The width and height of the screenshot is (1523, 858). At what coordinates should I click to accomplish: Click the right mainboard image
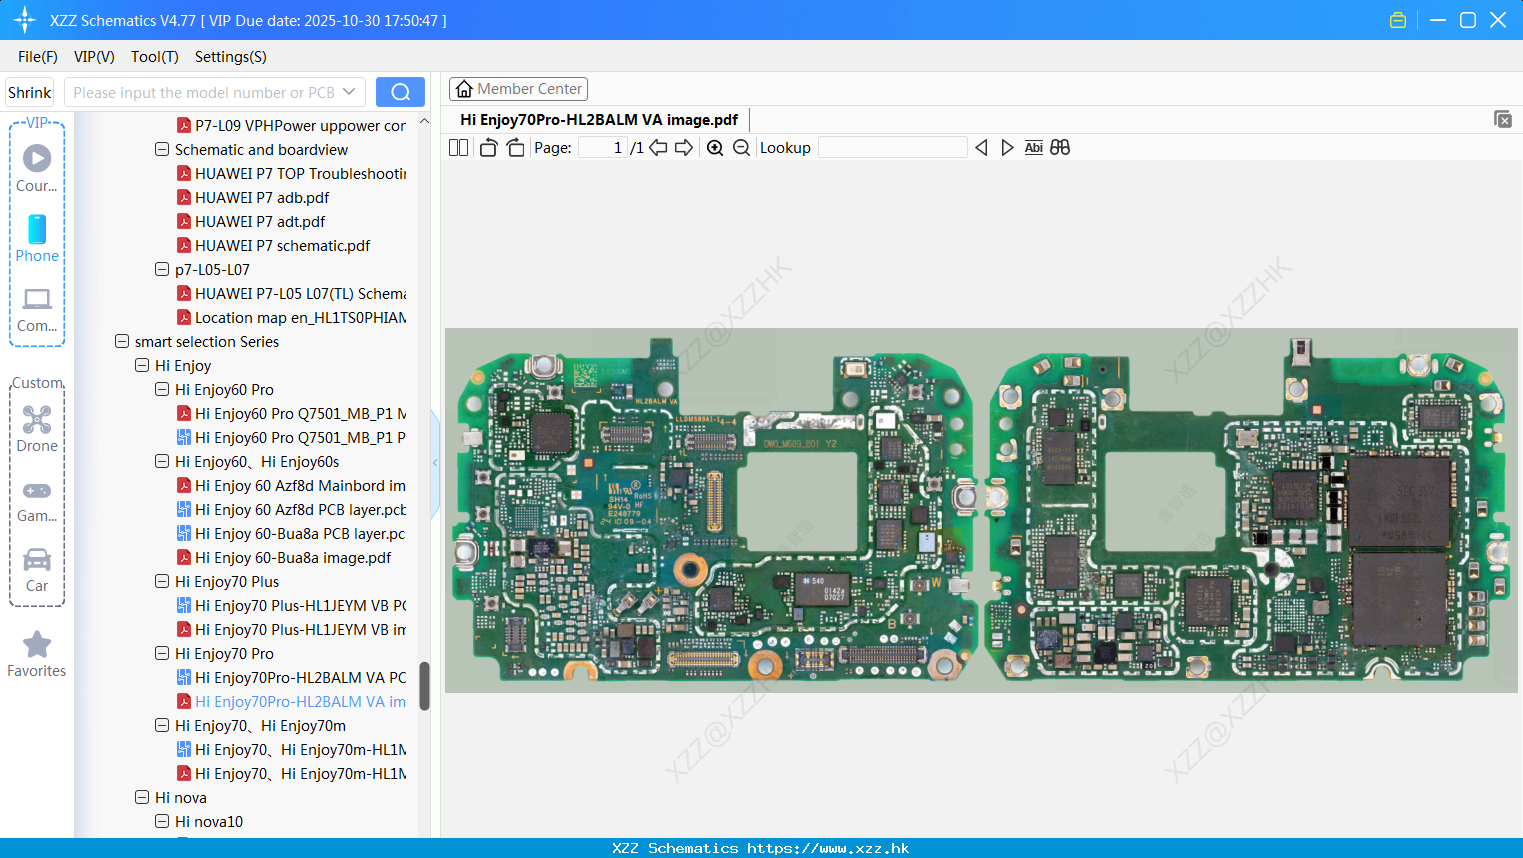(1245, 511)
